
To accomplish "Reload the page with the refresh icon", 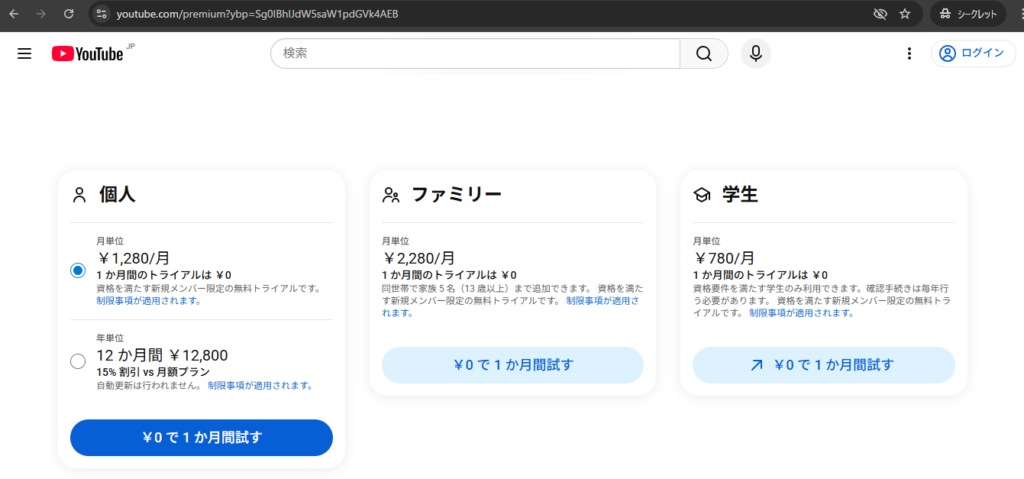I will (69, 14).
